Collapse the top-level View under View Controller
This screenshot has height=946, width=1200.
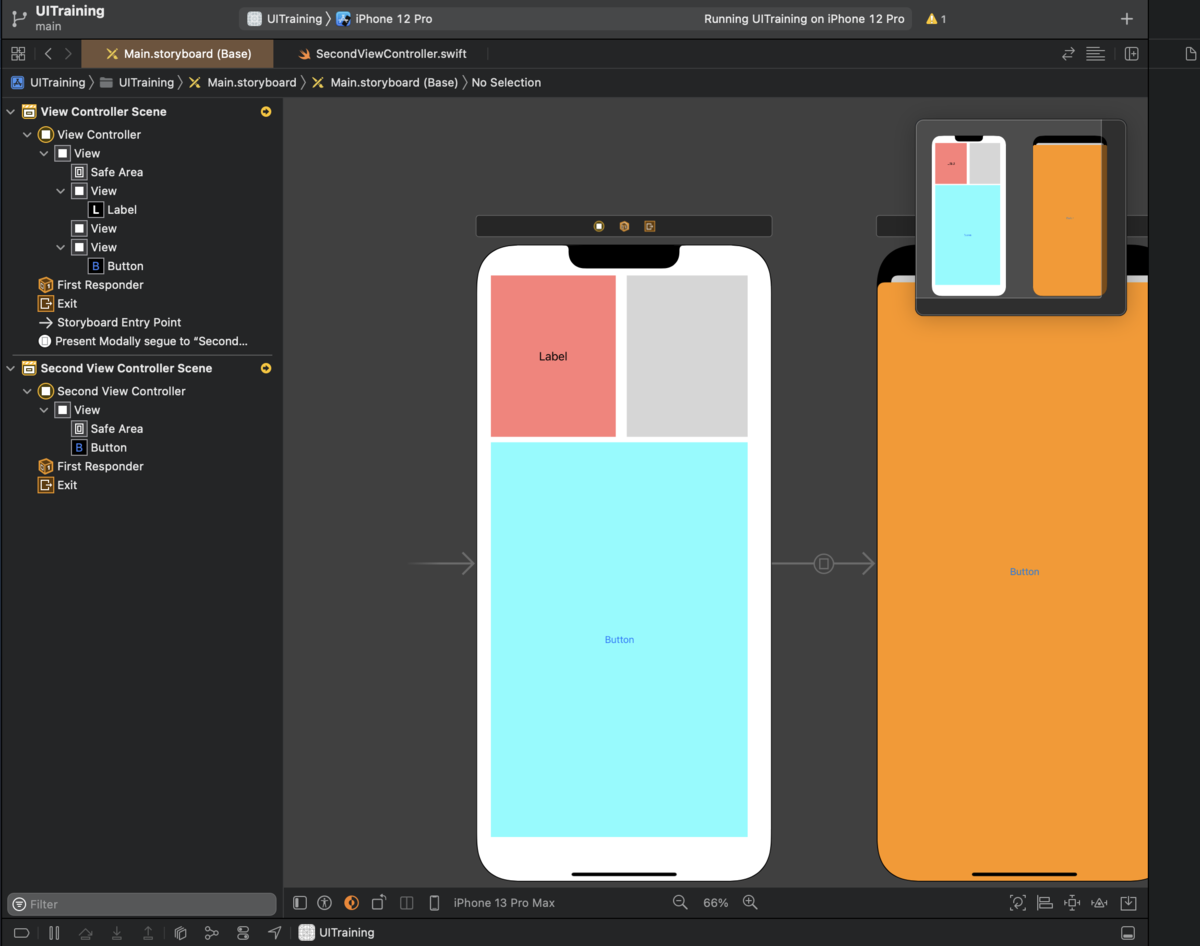pyautogui.click(x=44, y=154)
